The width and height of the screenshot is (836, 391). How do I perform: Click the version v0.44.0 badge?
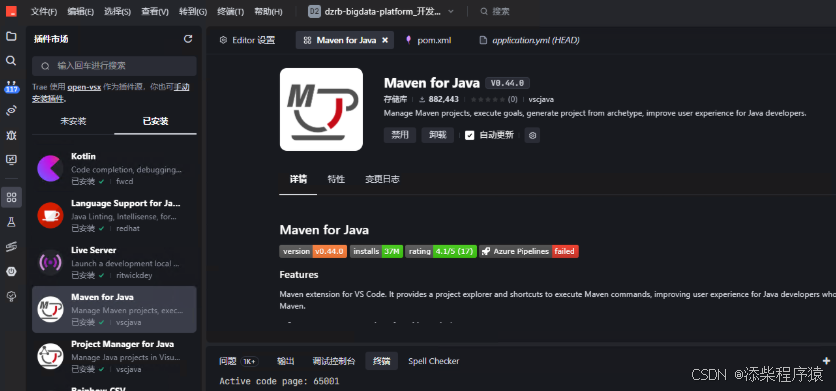[314, 251]
